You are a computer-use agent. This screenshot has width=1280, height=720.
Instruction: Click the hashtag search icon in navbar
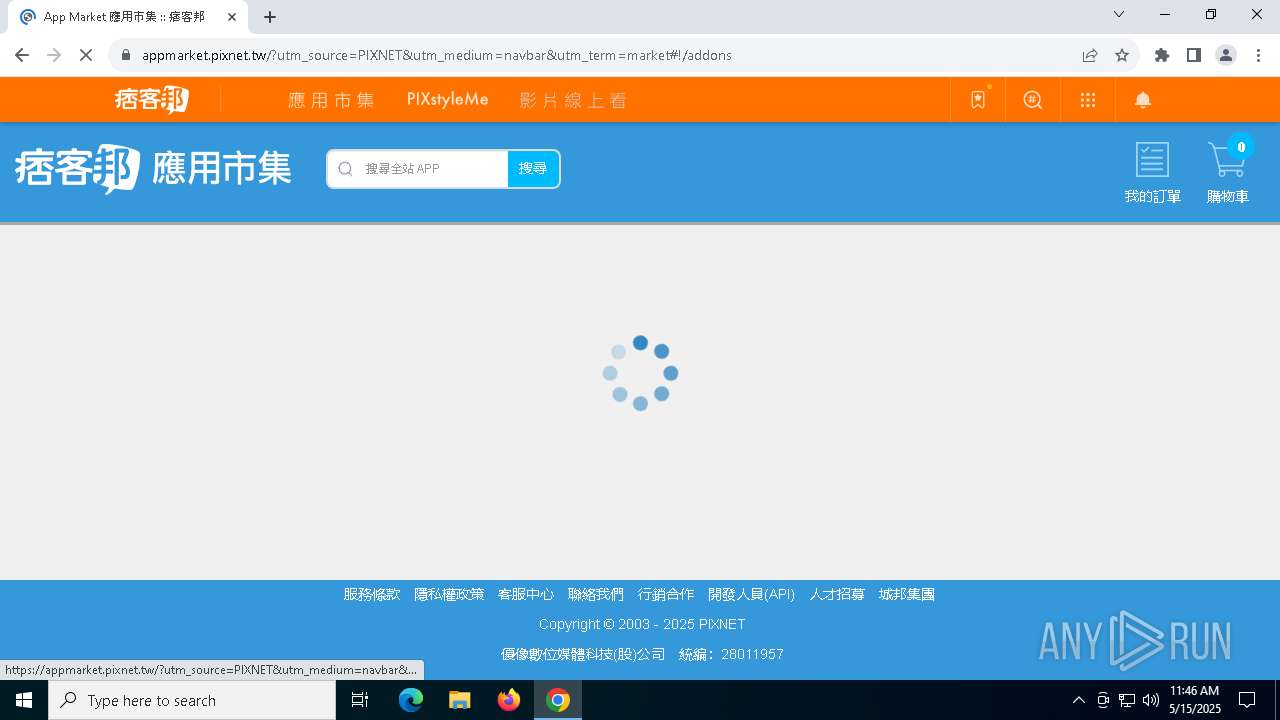click(1033, 99)
